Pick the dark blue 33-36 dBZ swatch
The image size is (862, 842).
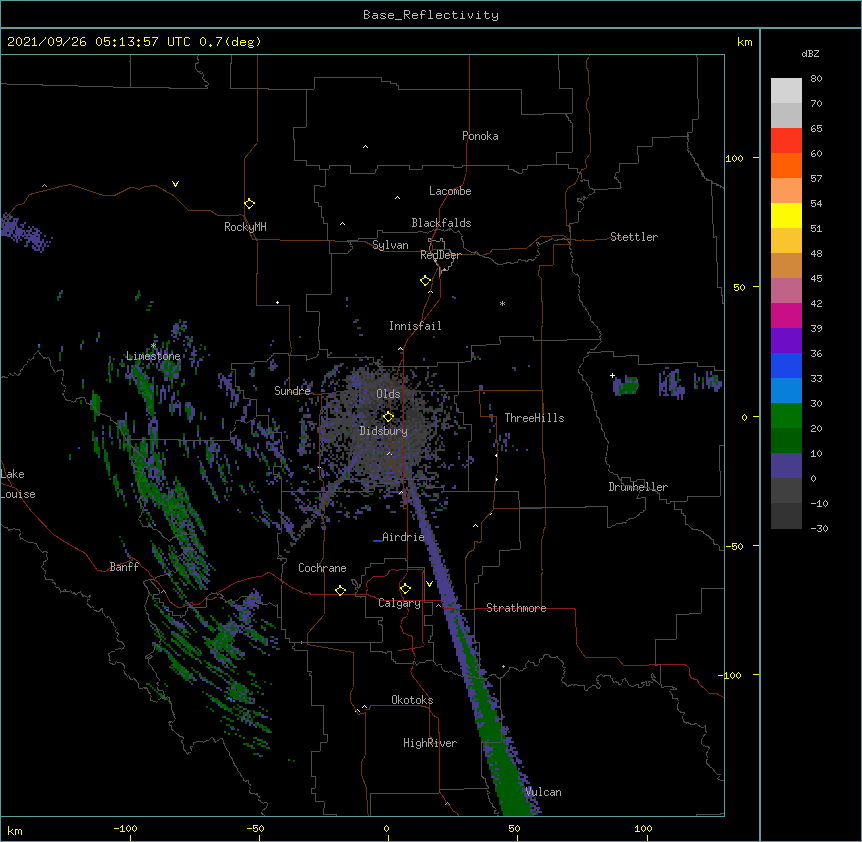[786, 365]
